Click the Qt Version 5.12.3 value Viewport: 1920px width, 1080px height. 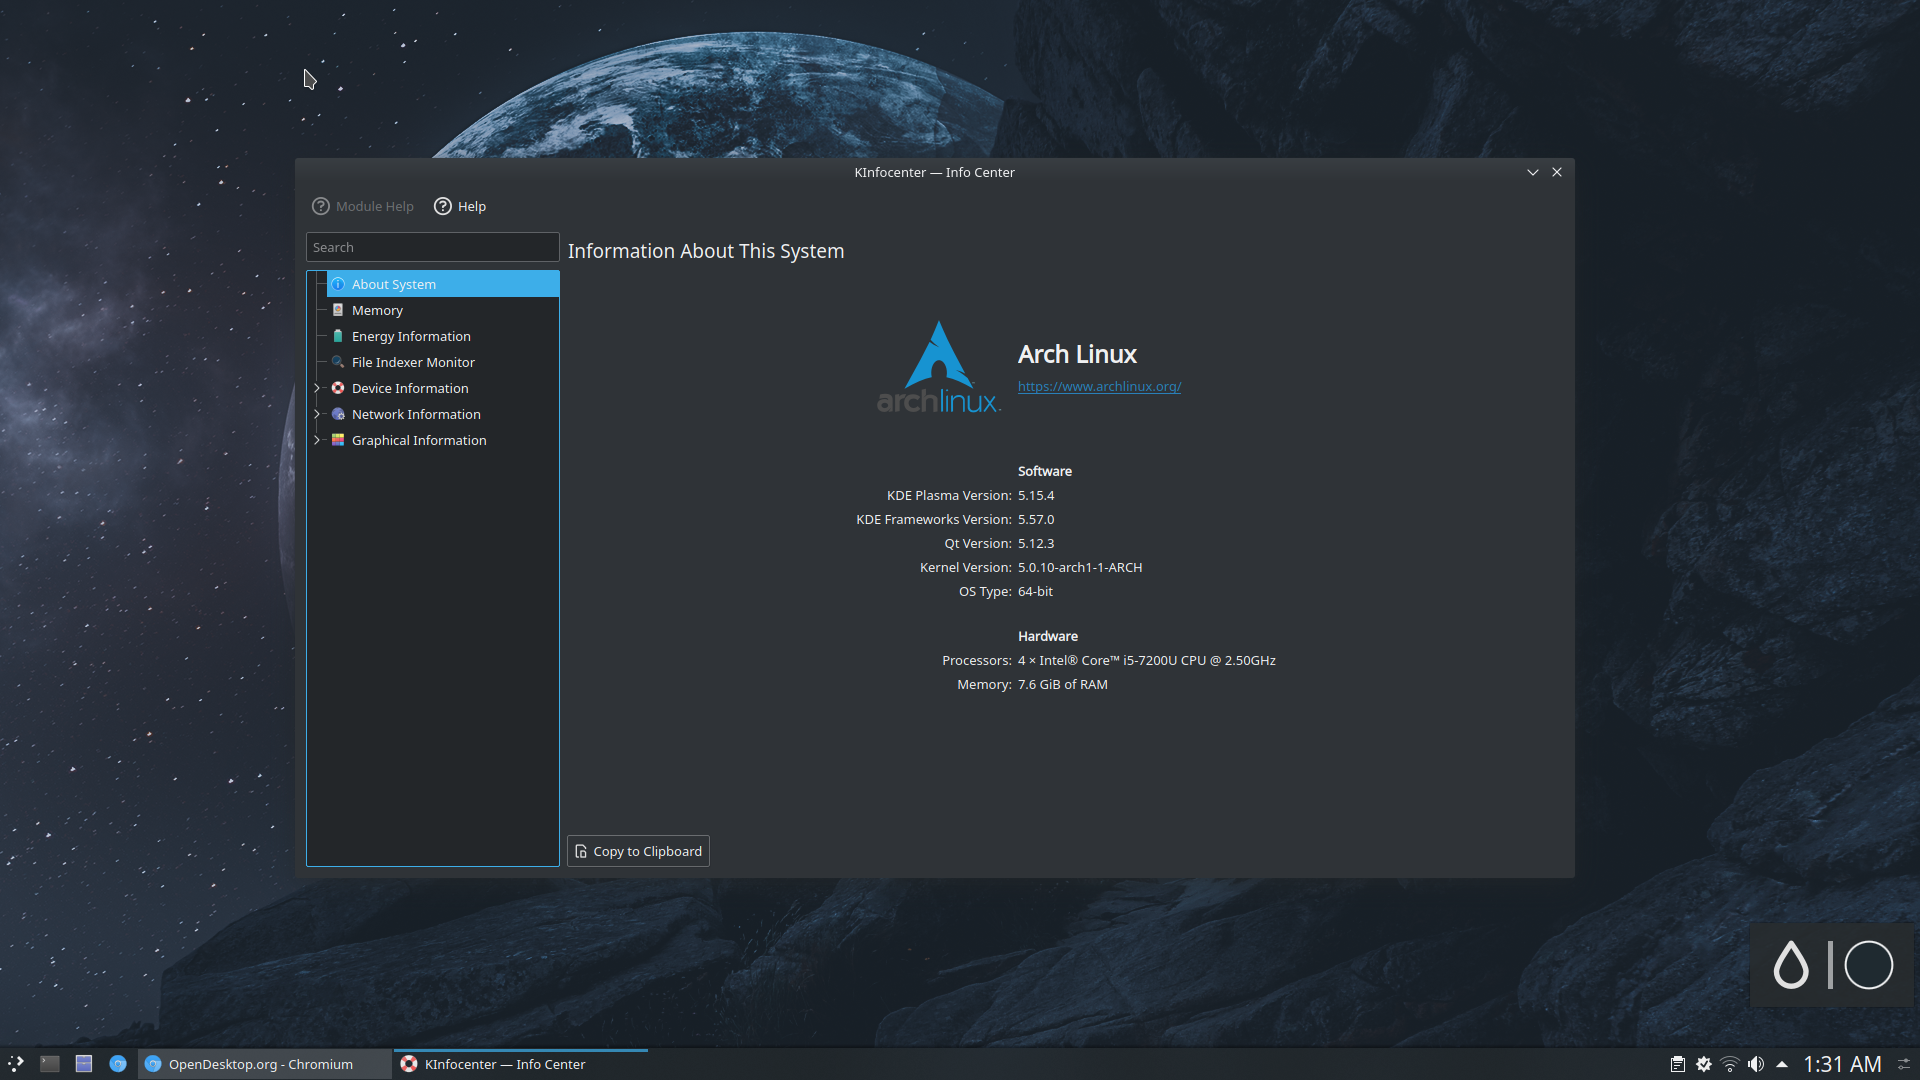tap(1036, 543)
